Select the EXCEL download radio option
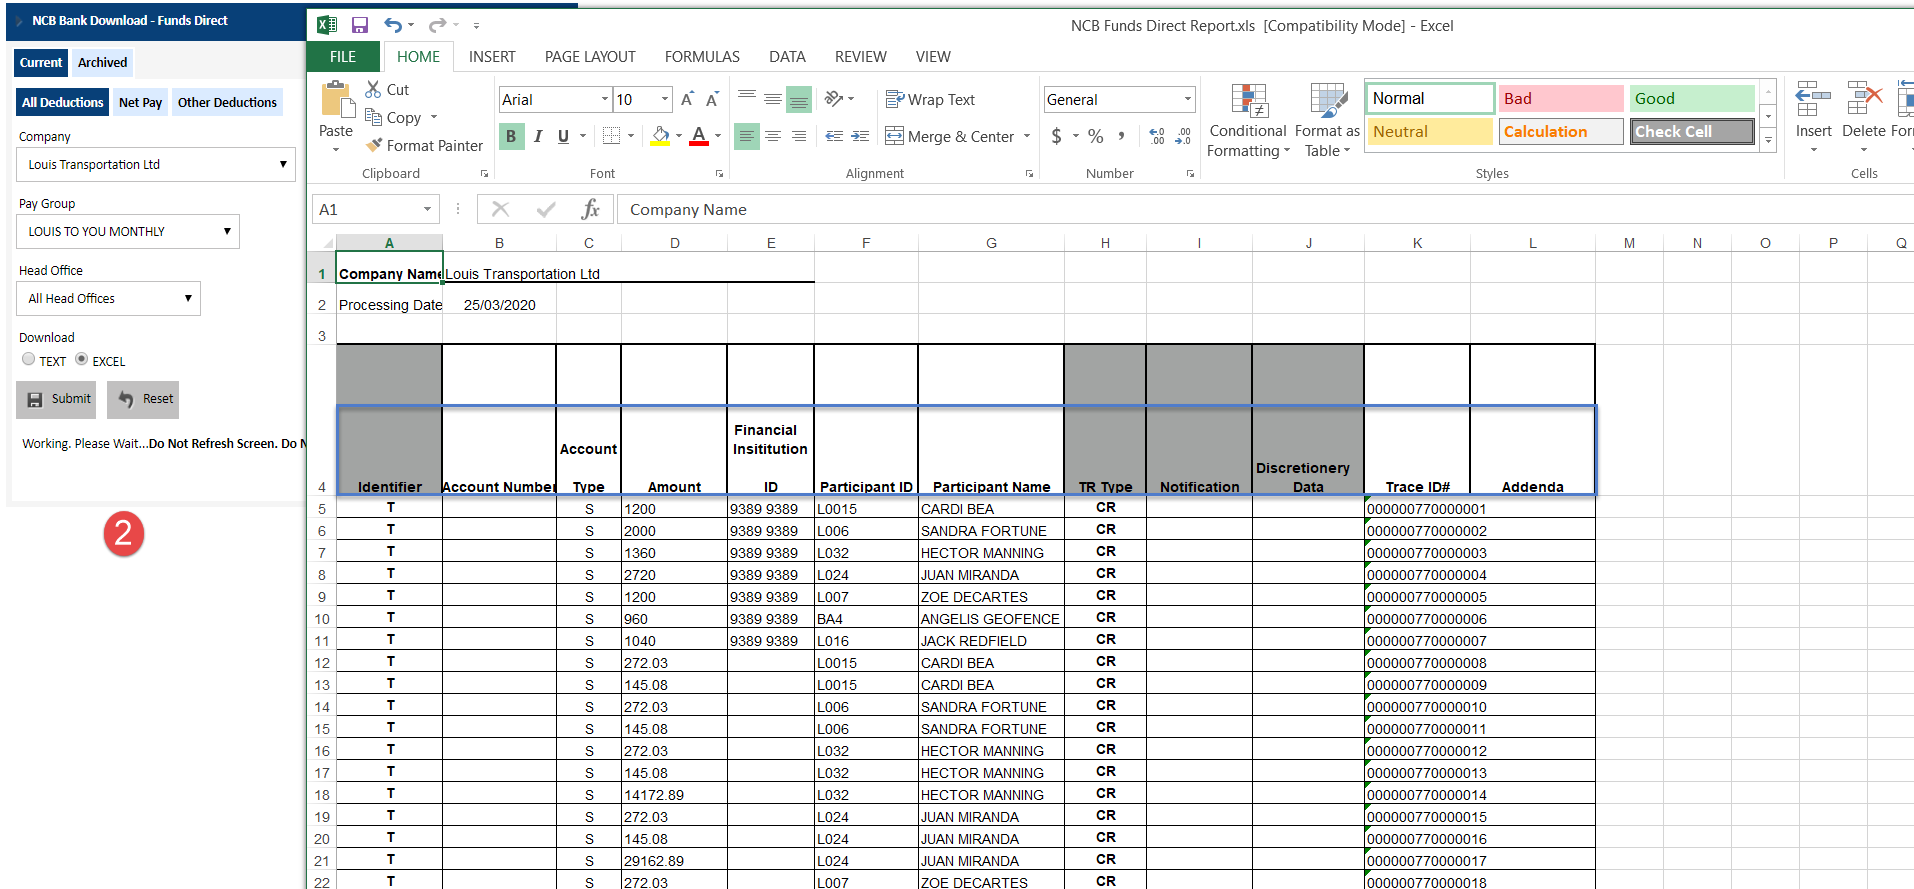 82,359
